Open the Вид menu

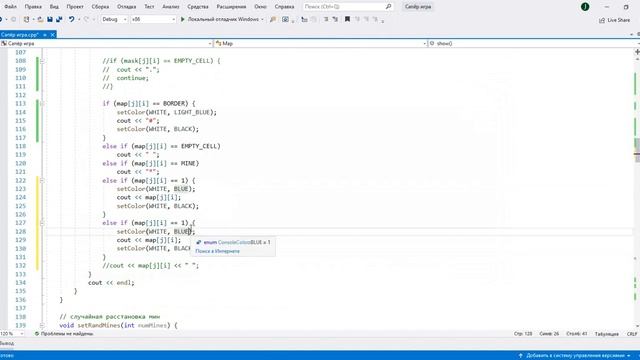[x=54, y=7]
